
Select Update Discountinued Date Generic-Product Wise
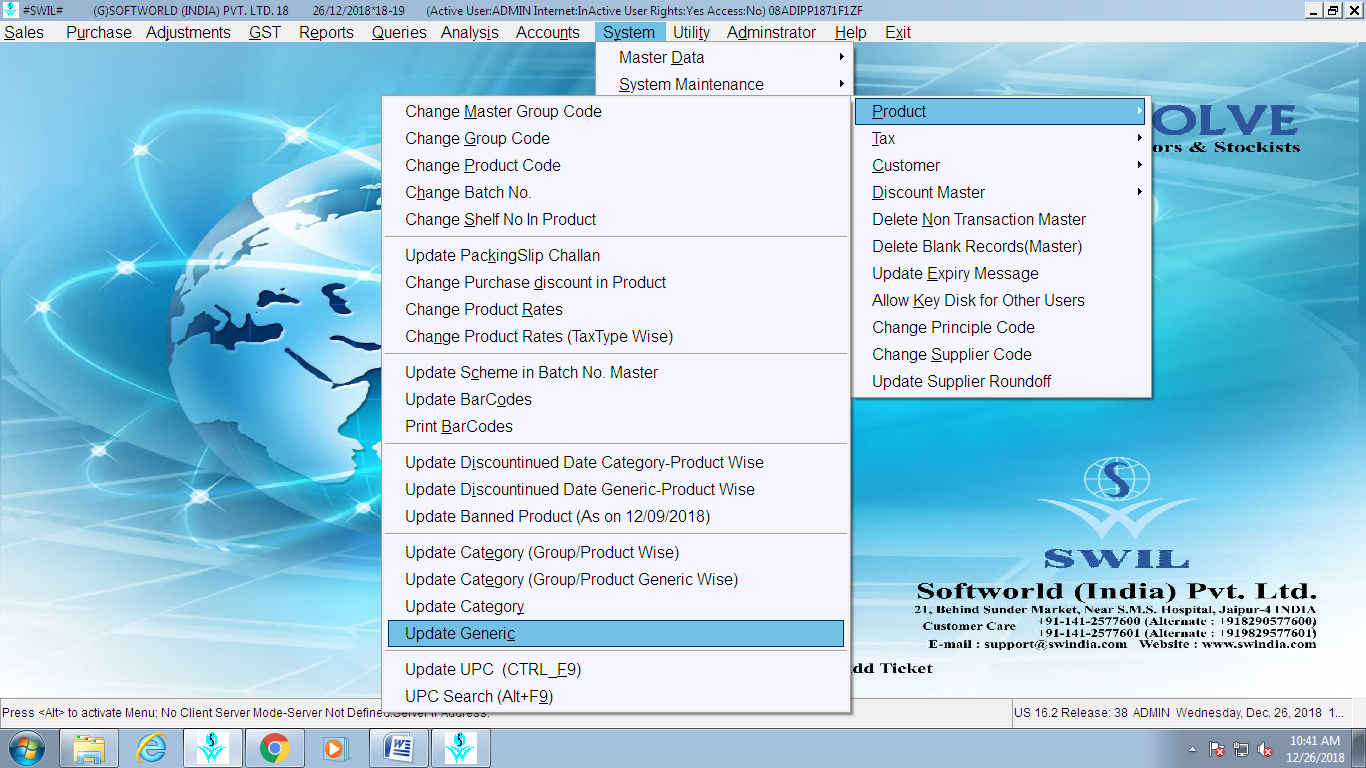click(616, 489)
